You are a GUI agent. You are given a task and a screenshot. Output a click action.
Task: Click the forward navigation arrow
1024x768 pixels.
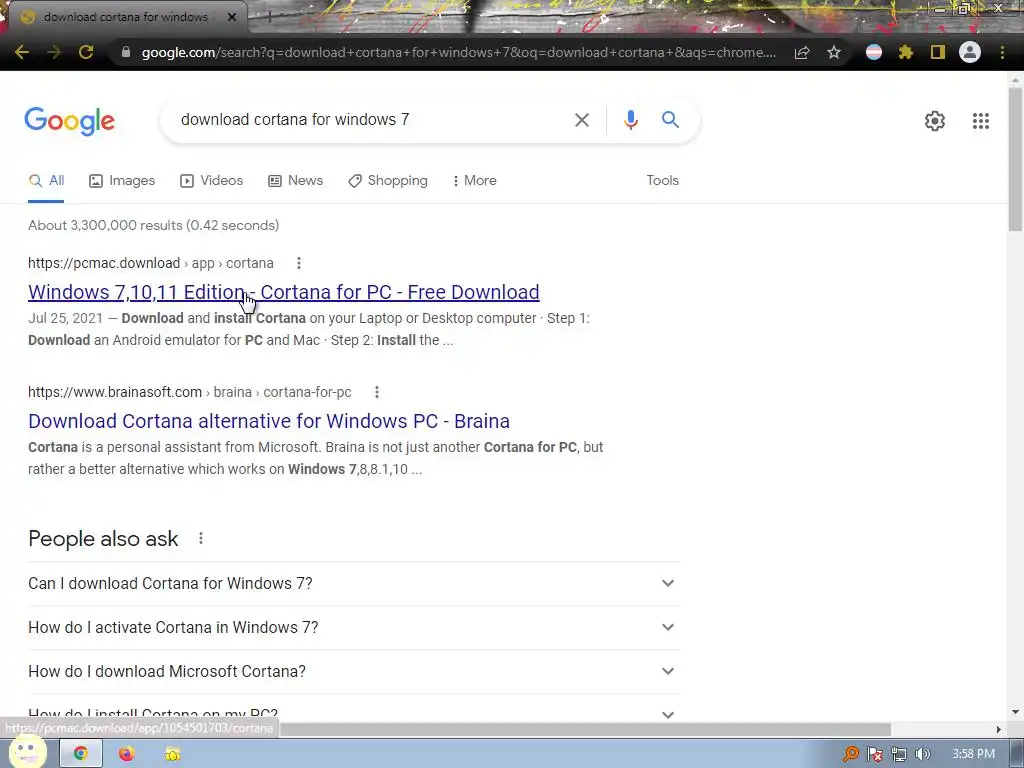tap(54, 52)
